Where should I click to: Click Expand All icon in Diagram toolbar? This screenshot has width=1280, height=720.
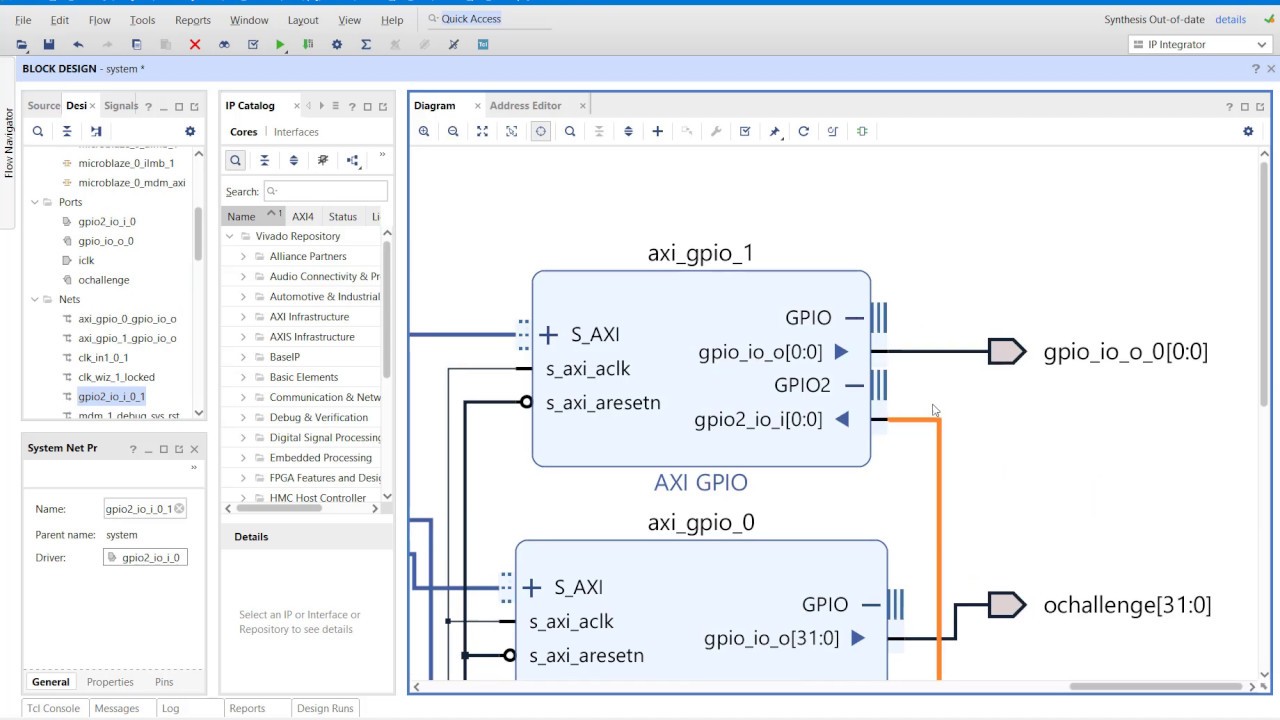pyautogui.click(x=628, y=131)
